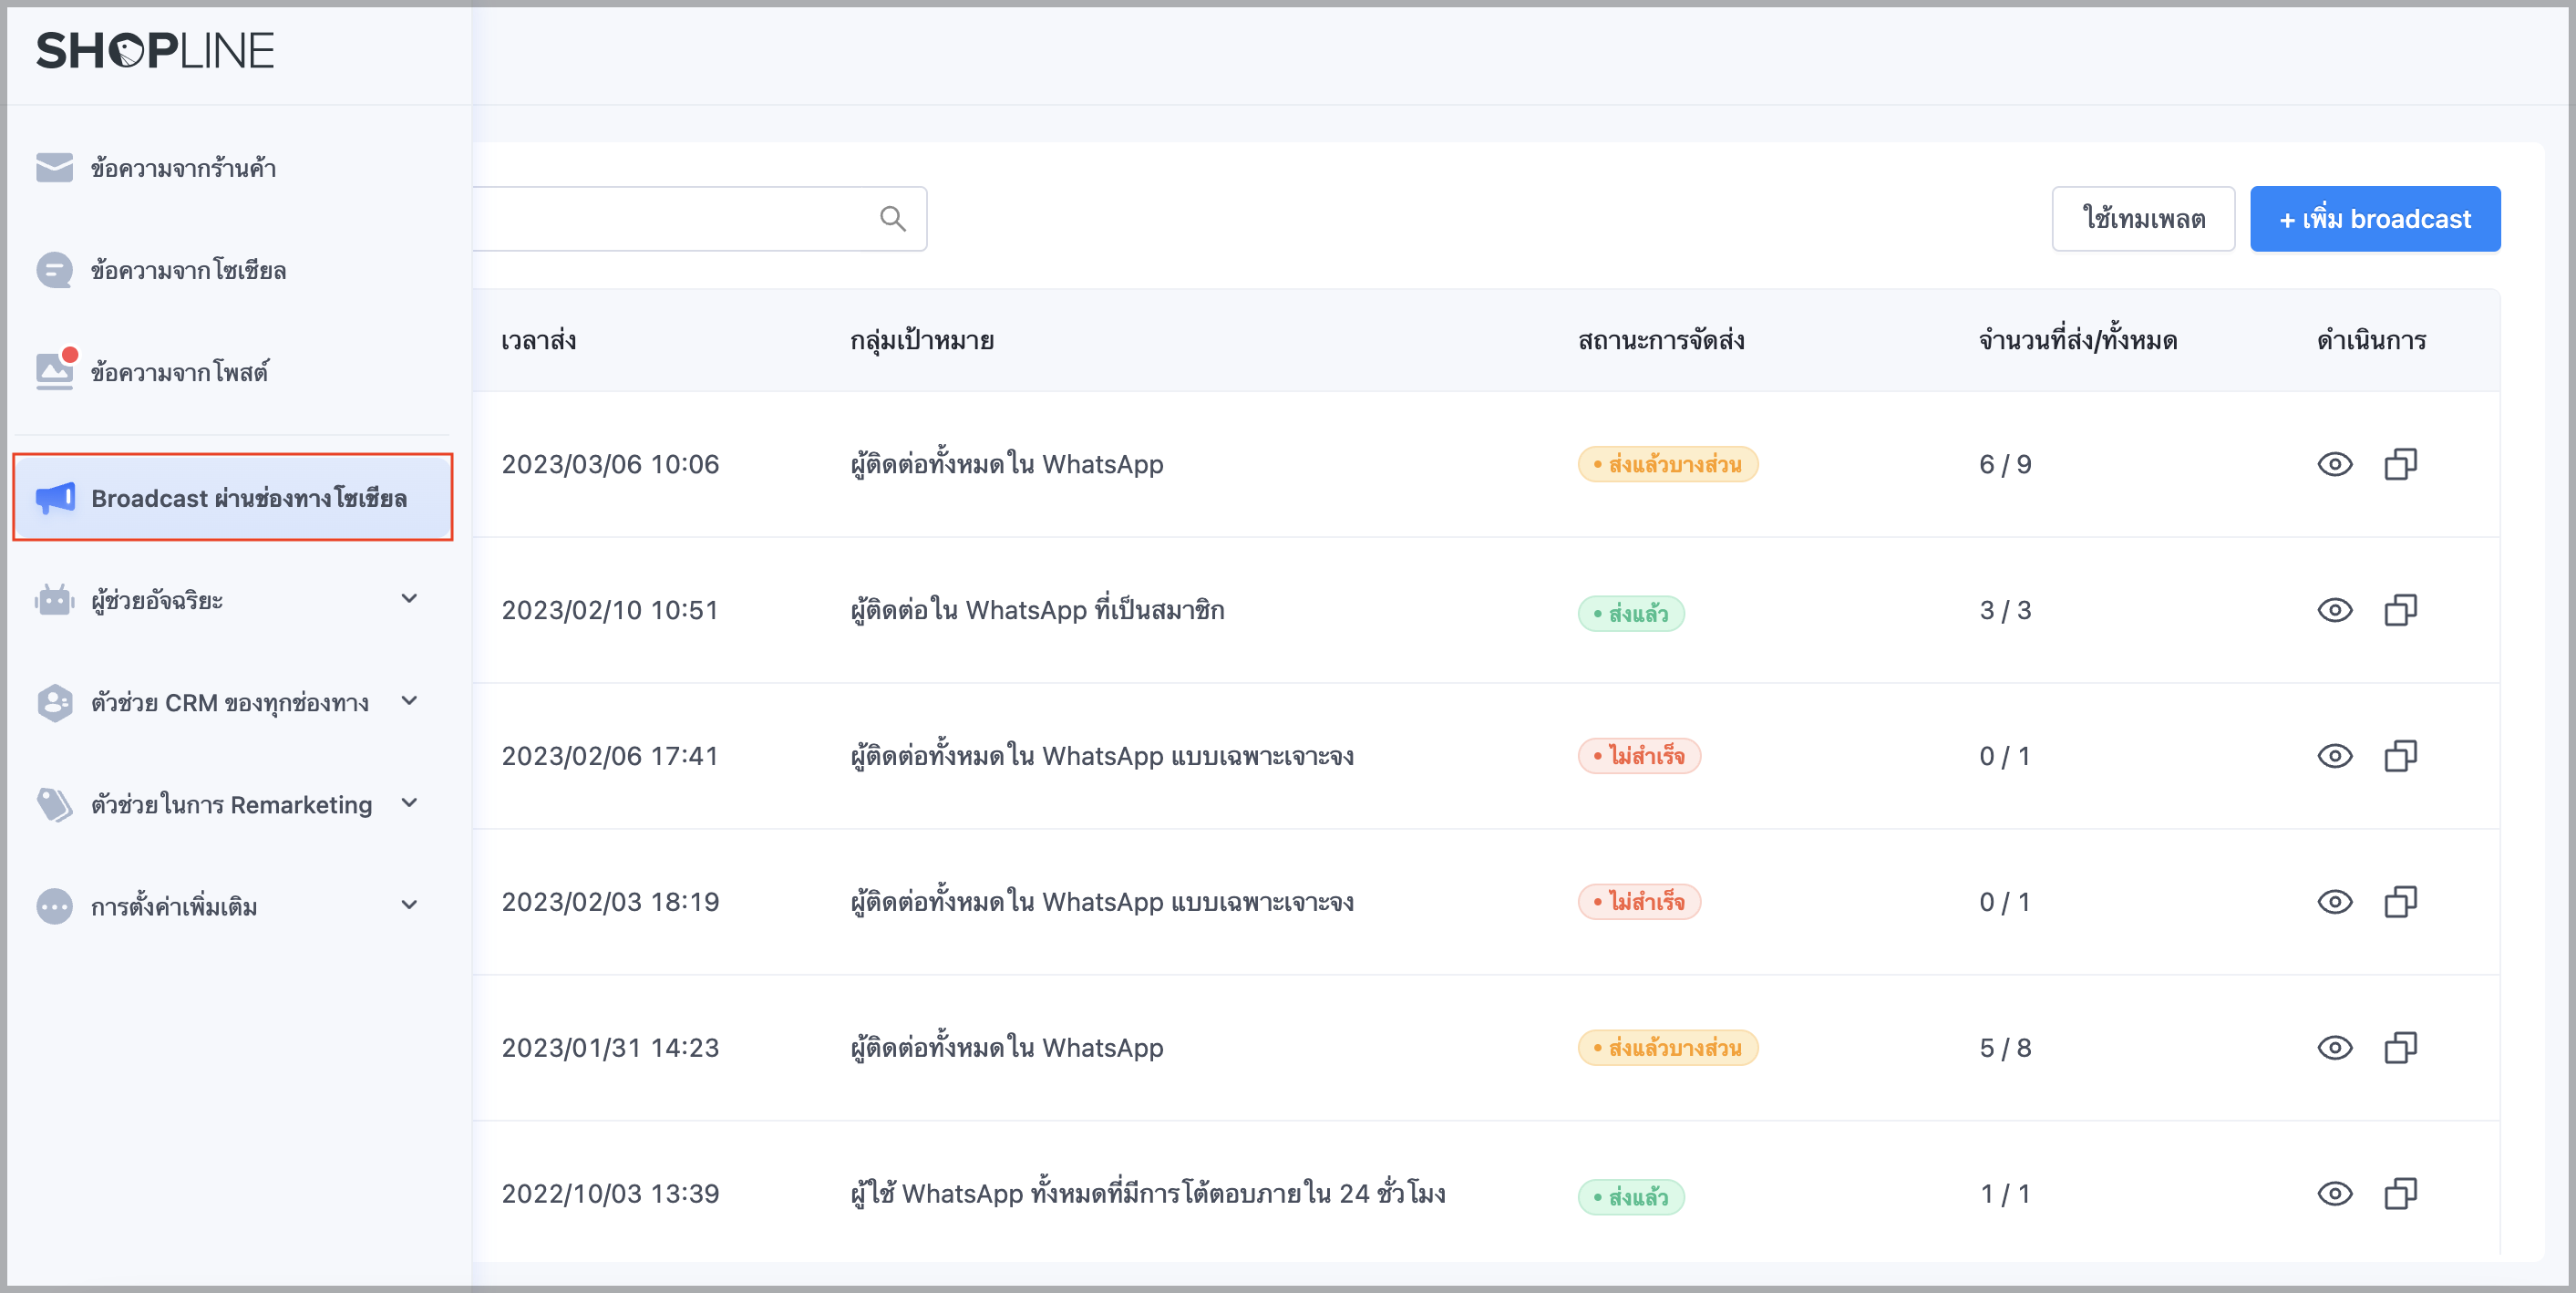Click the 5 / 8 sent count
This screenshot has width=2576, height=1293.
(2005, 1048)
